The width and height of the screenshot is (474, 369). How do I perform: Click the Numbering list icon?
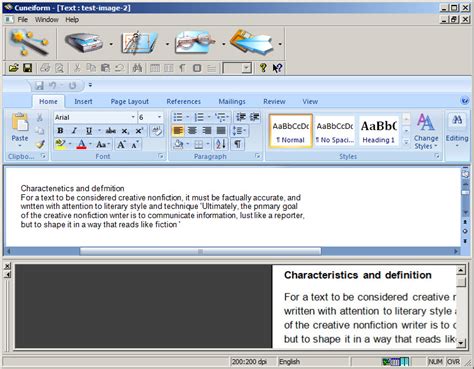pos(199,117)
